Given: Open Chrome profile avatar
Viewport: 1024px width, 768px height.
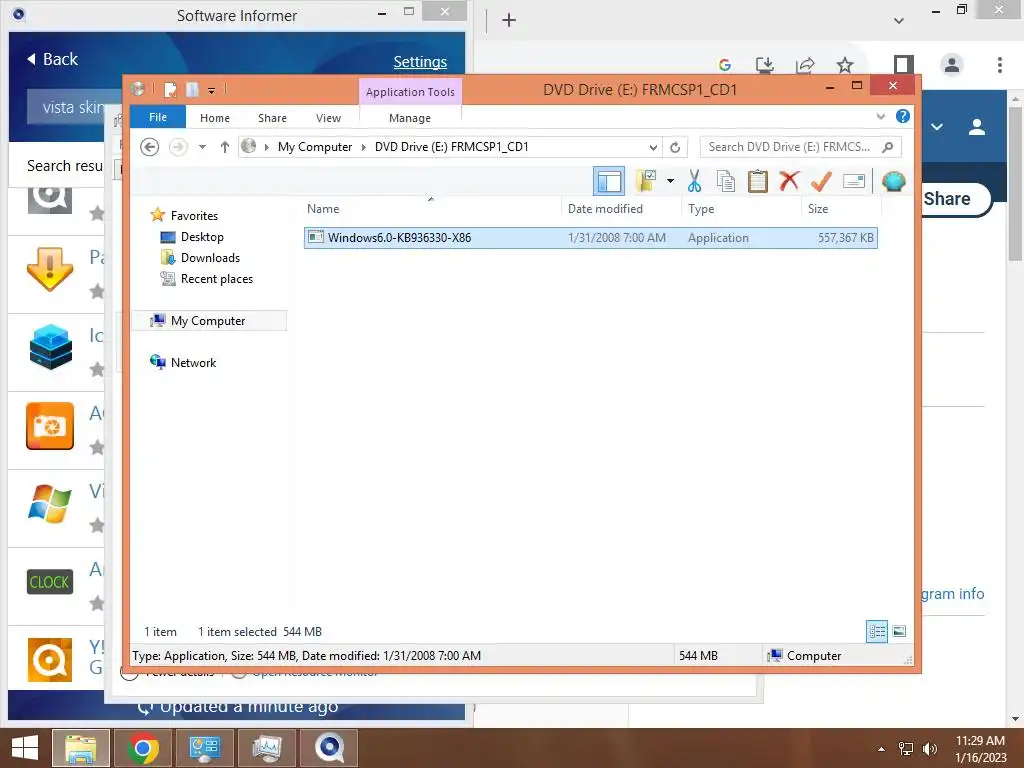Looking at the screenshot, I should coord(952,65).
